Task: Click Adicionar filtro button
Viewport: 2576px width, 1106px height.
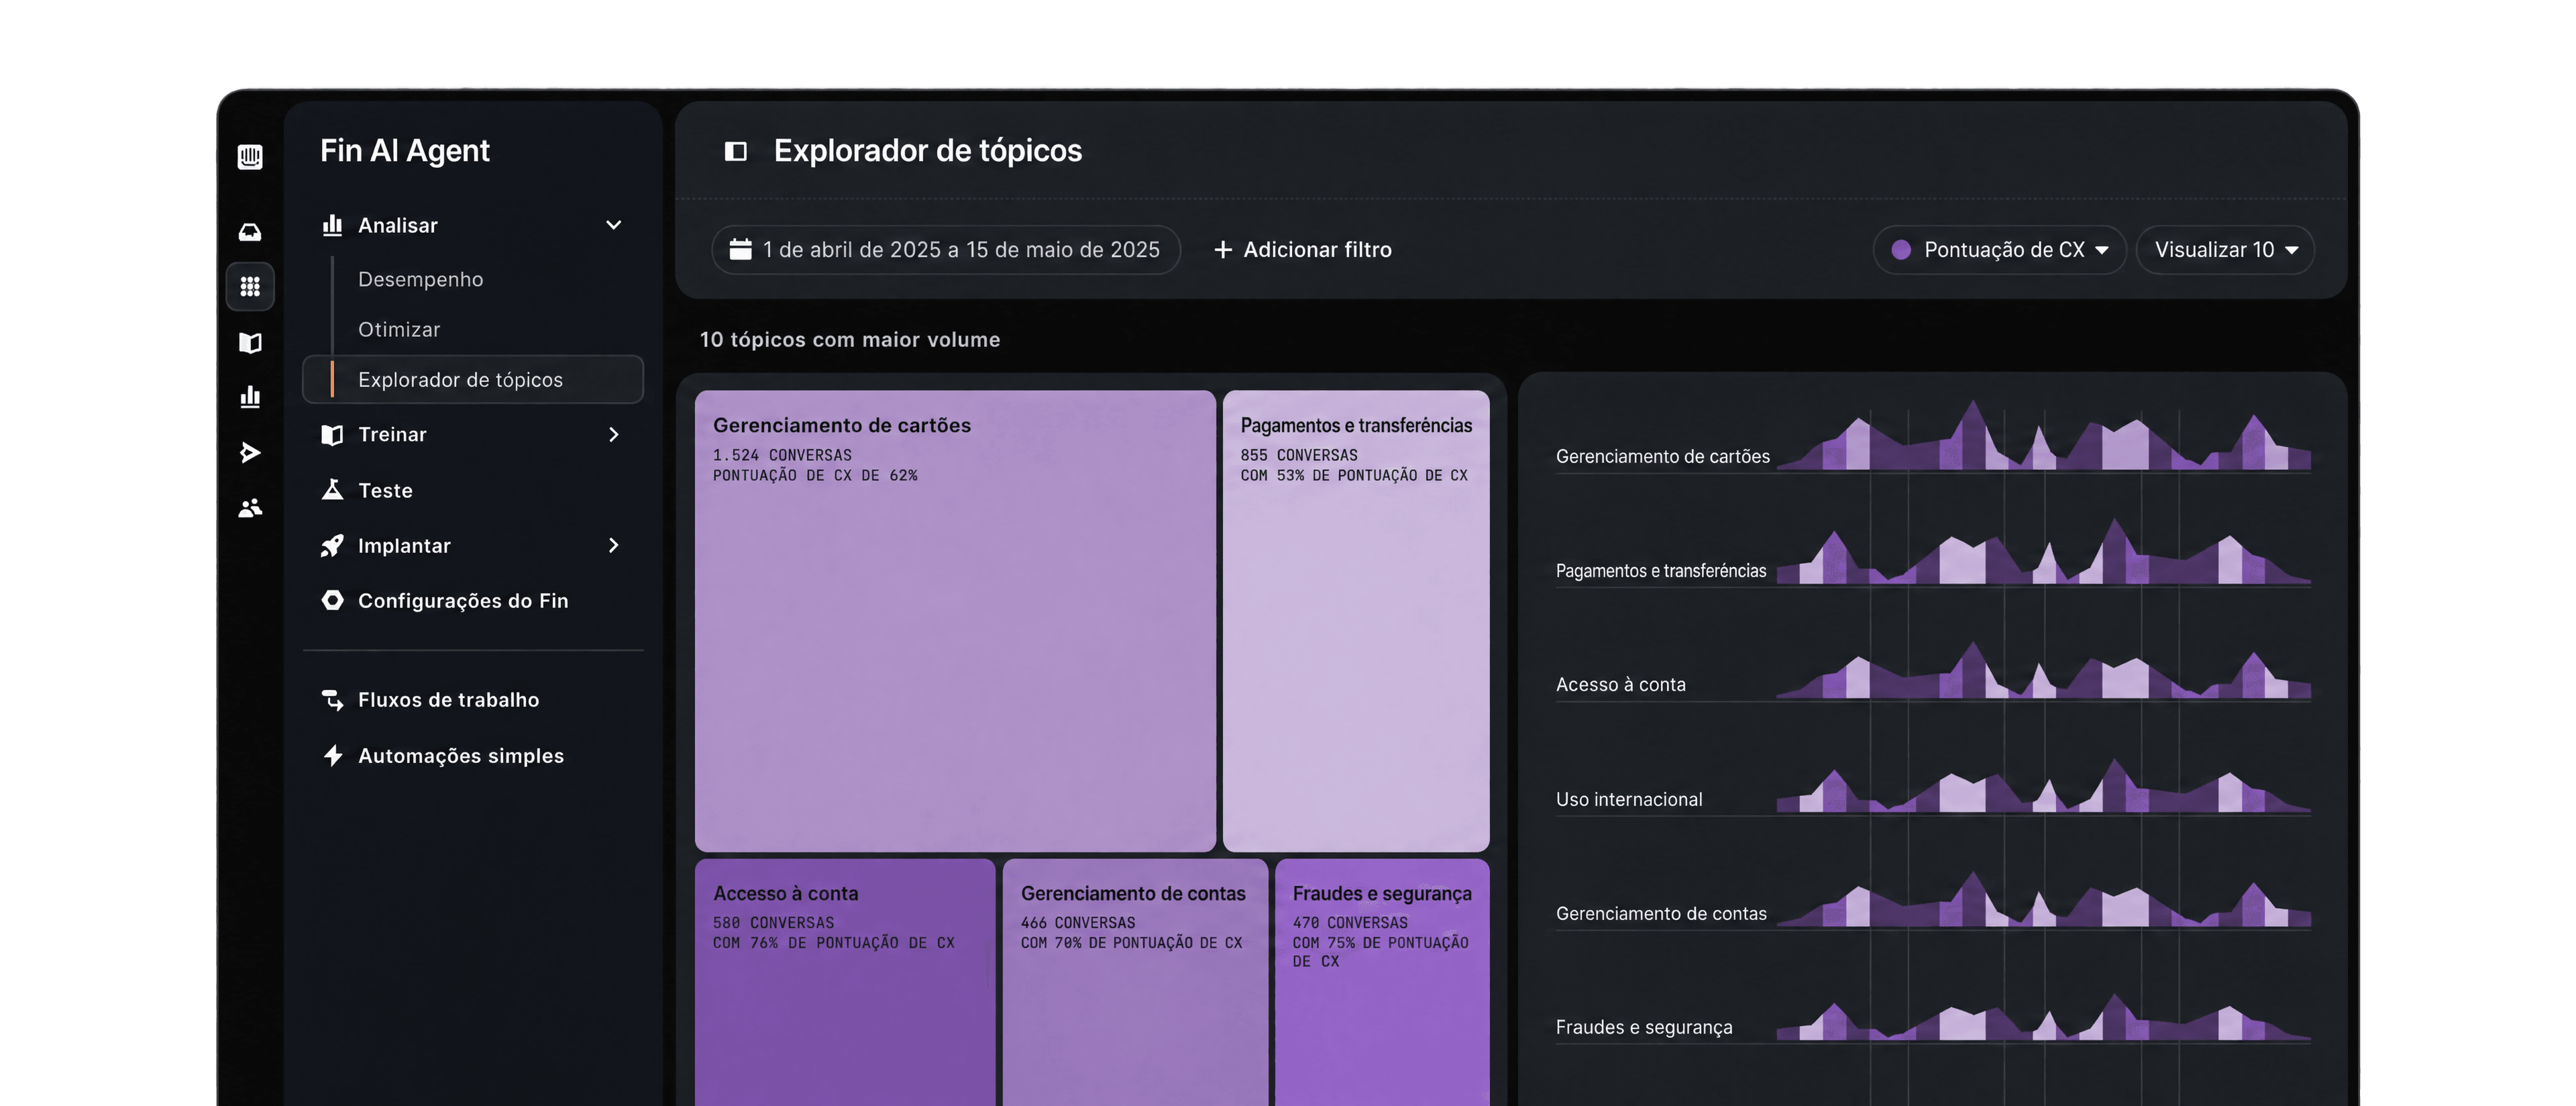Action: [1302, 250]
